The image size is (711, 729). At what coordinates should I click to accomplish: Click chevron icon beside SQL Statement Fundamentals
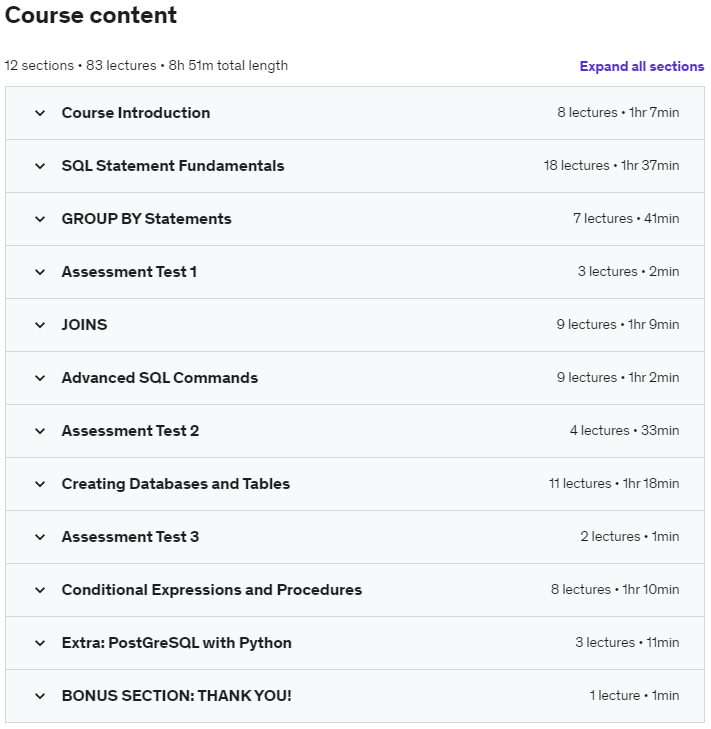pyautogui.click(x=40, y=166)
